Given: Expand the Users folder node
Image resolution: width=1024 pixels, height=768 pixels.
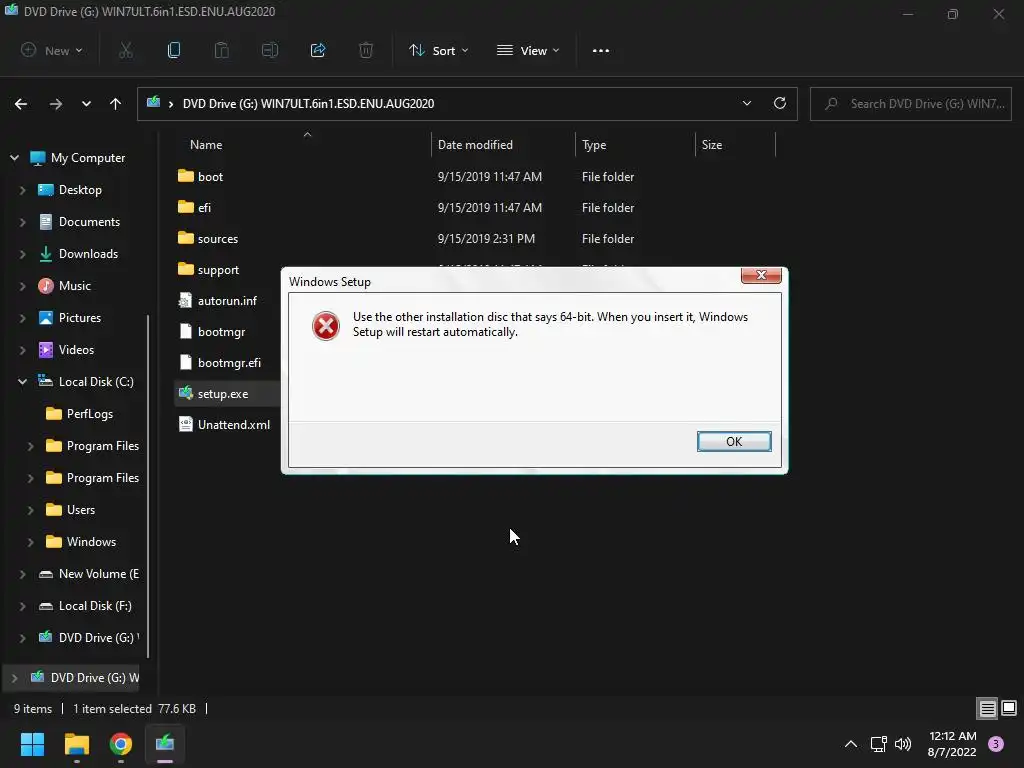Looking at the screenshot, I should 31,510.
